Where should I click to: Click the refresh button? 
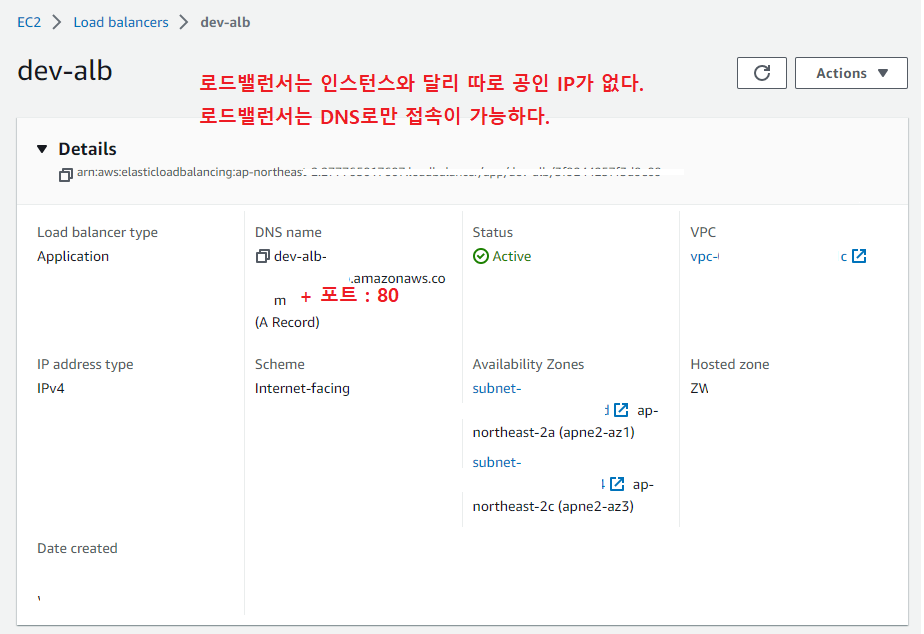761,73
